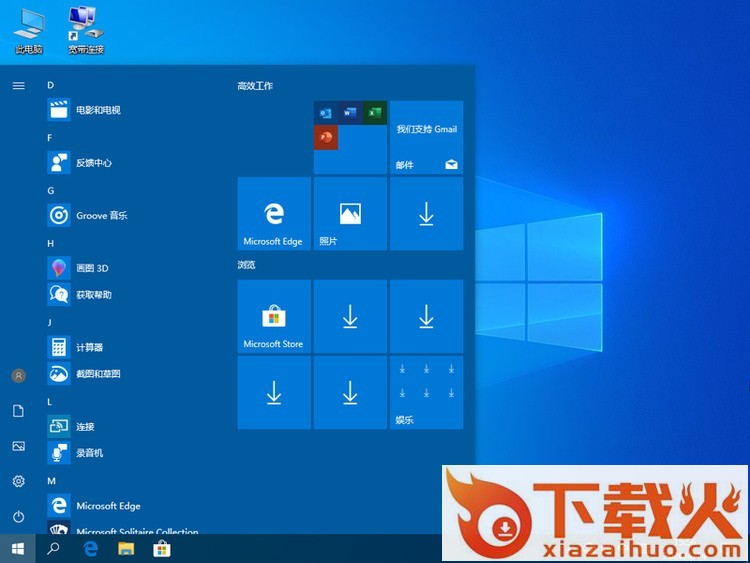The width and height of the screenshot is (750, 563).
Task: Click the Microsoft Edge tile
Action: pos(274,214)
